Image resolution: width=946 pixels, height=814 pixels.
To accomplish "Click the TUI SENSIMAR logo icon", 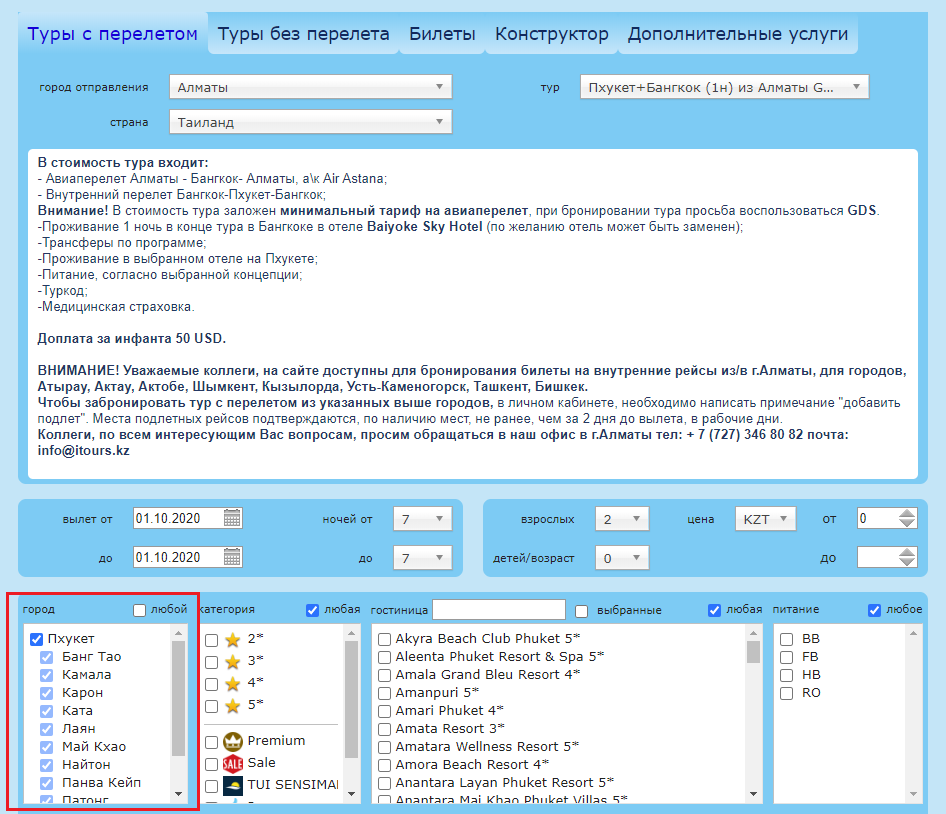I will point(233,785).
